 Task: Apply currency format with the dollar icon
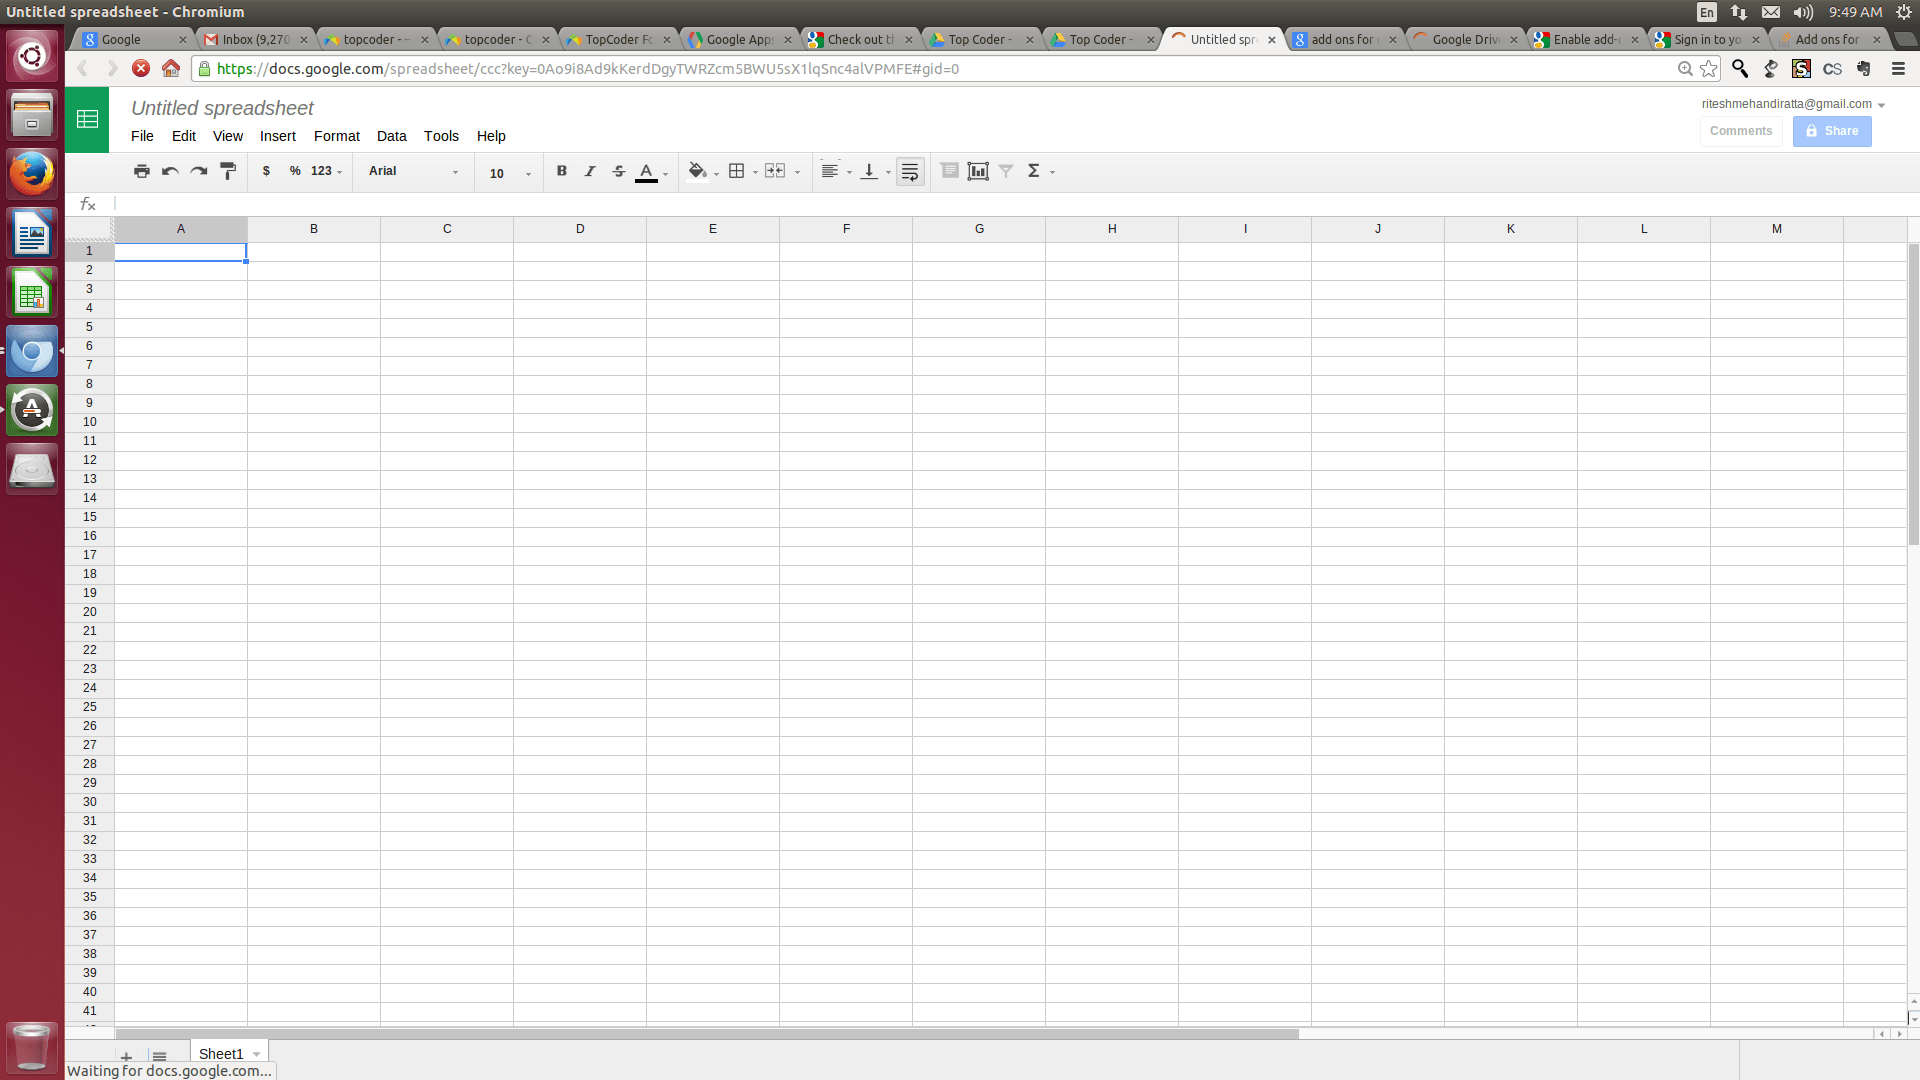266,171
